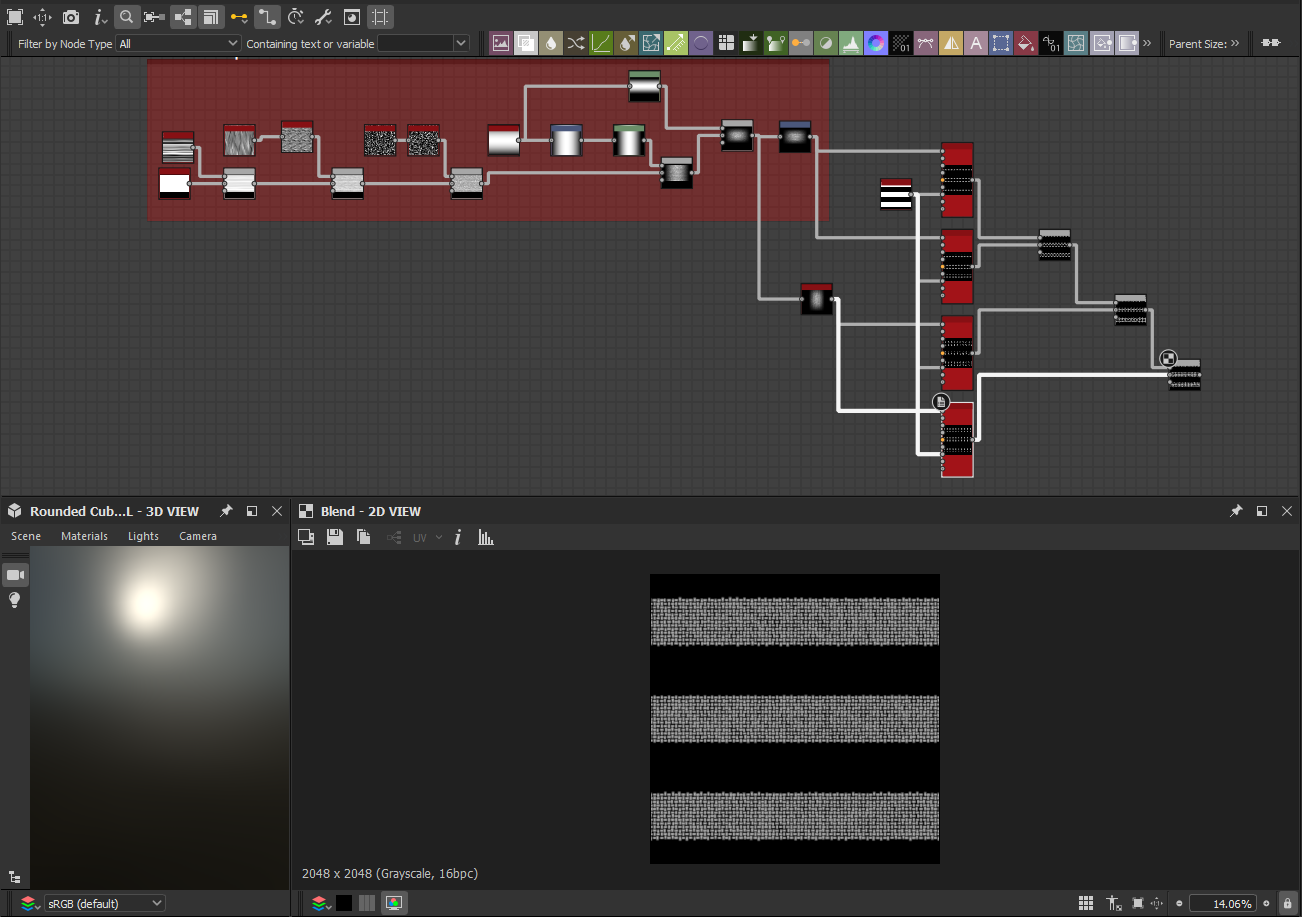Open the Materials menu in 3D view

pos(84,536)
